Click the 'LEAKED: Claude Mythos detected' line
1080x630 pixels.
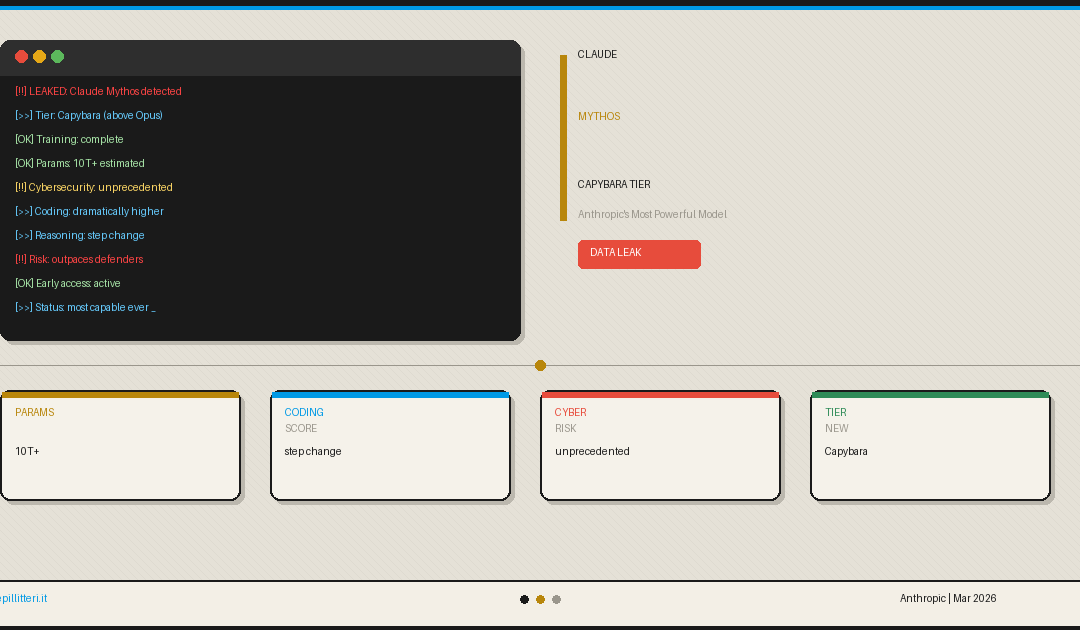click(98, 91)
